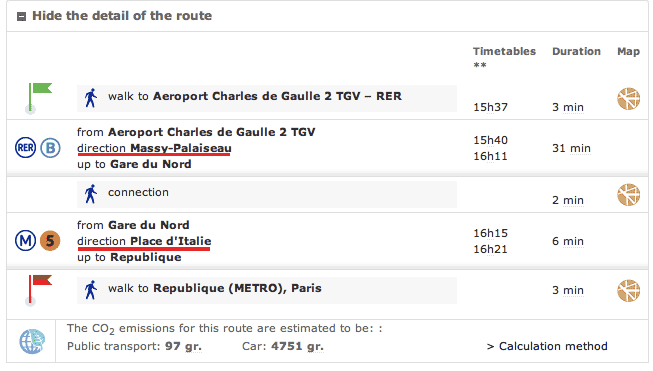The height and width of the screenshot is (371, 653).
Task: Click the Timetables column header
Action: click(504, 51)
